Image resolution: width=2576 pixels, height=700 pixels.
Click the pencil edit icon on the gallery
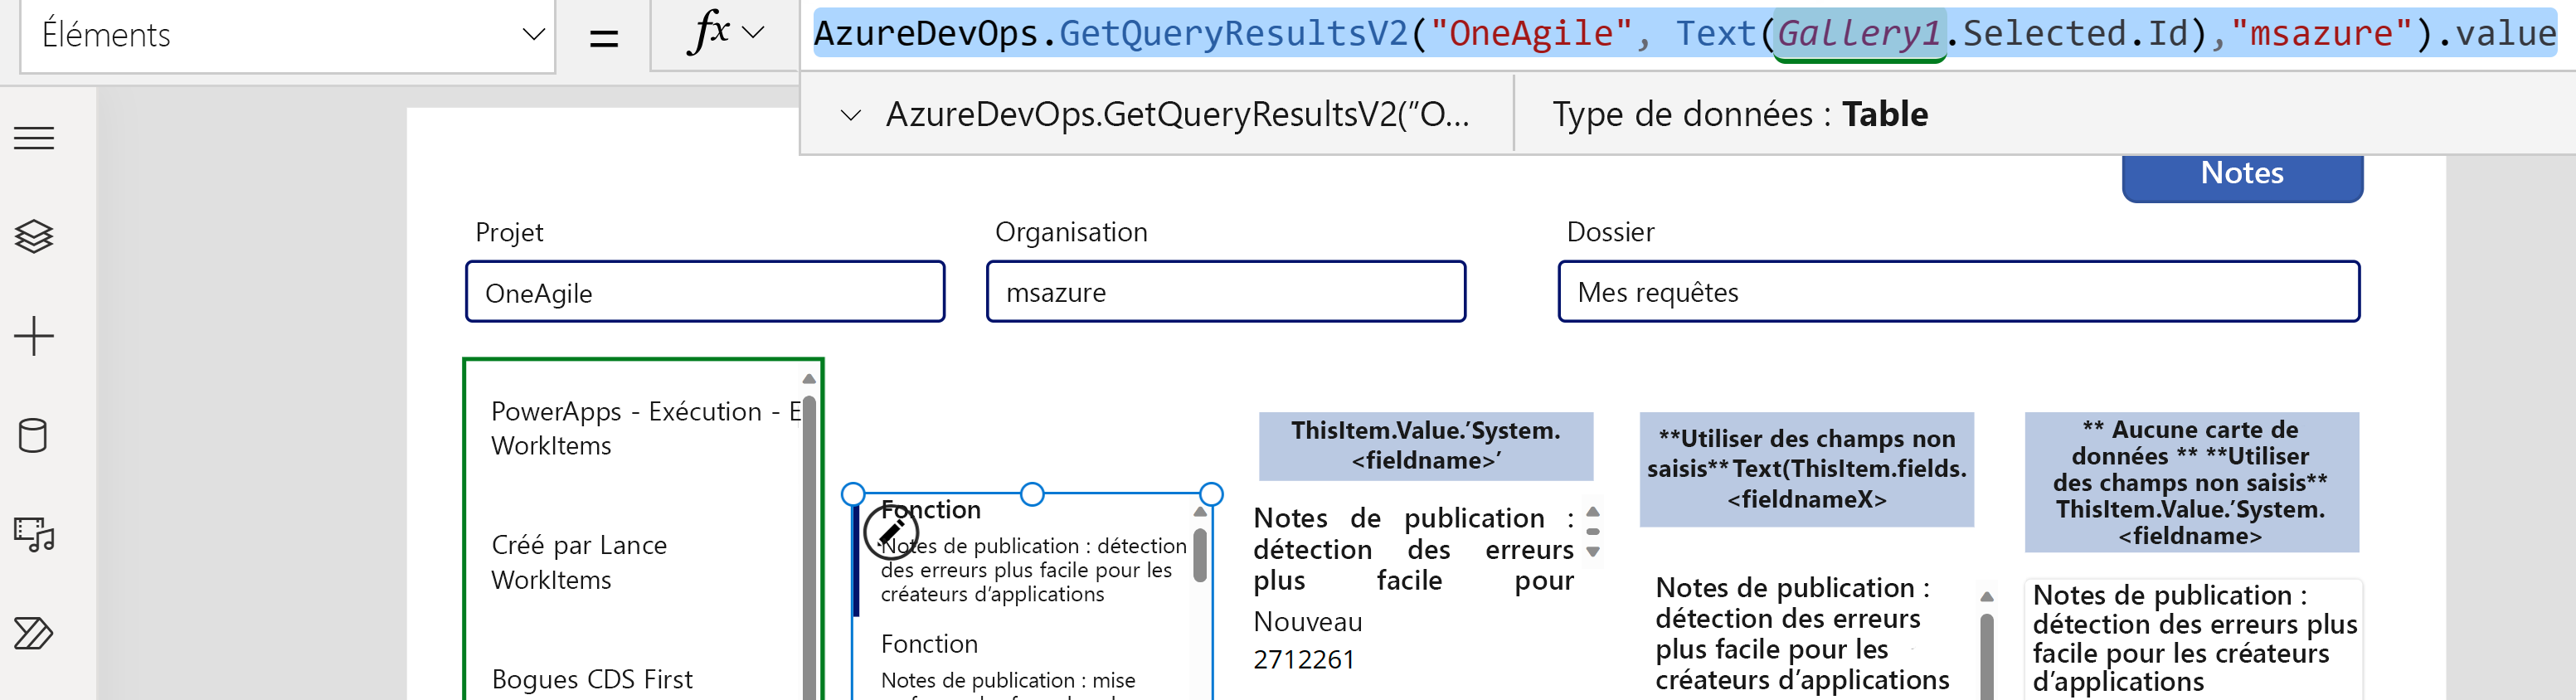891,531
